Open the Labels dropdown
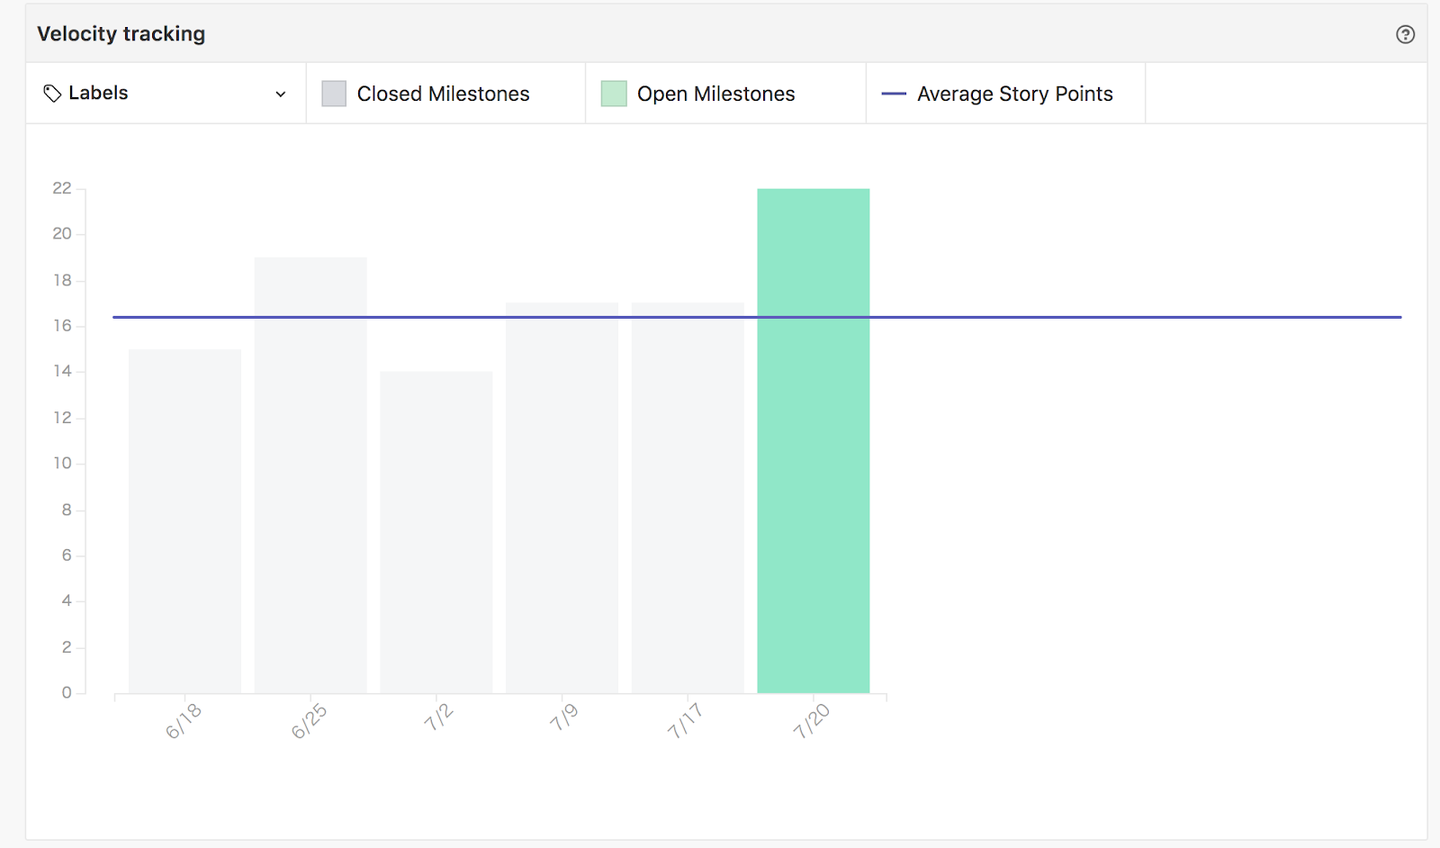Image resolution: width=1440 pixels, height=848 pixels. coord(165,93)
